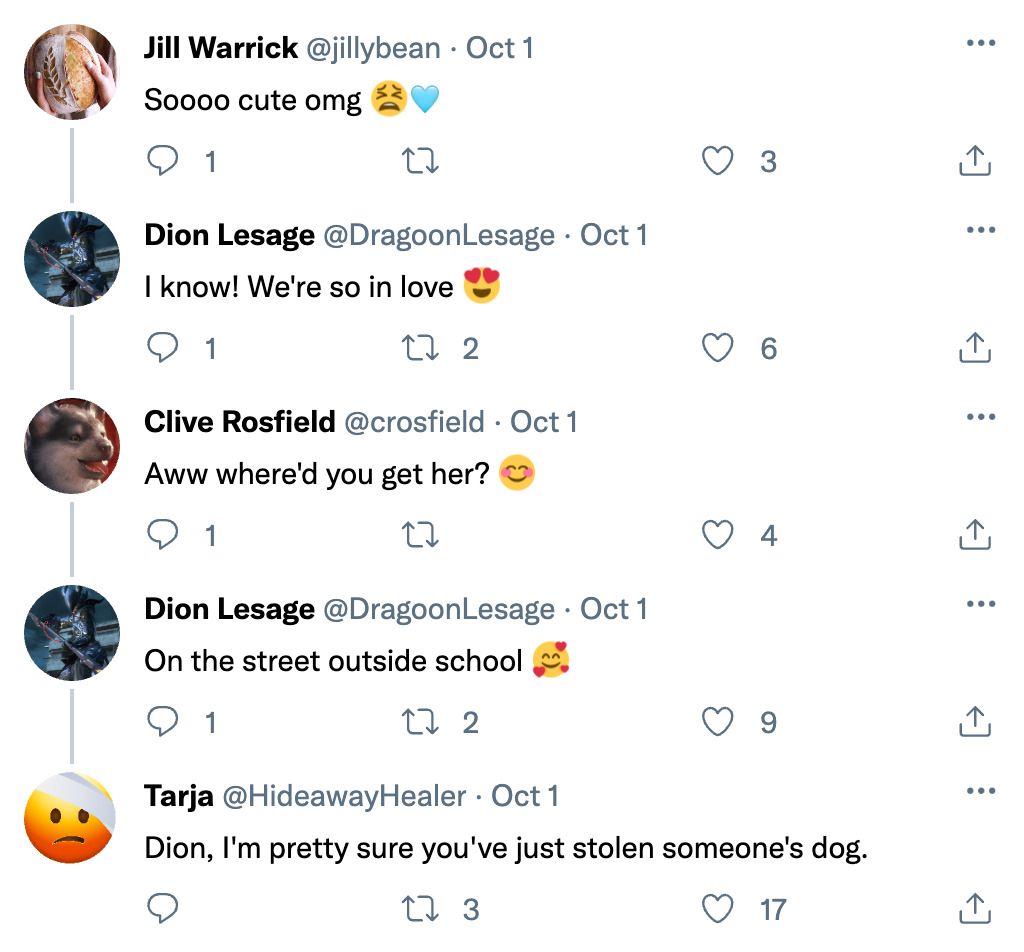The height and width of the screenshot is (952, 1024).
Task: Open more options on Jill Warrick's tweet
Action: coord(981,44)
